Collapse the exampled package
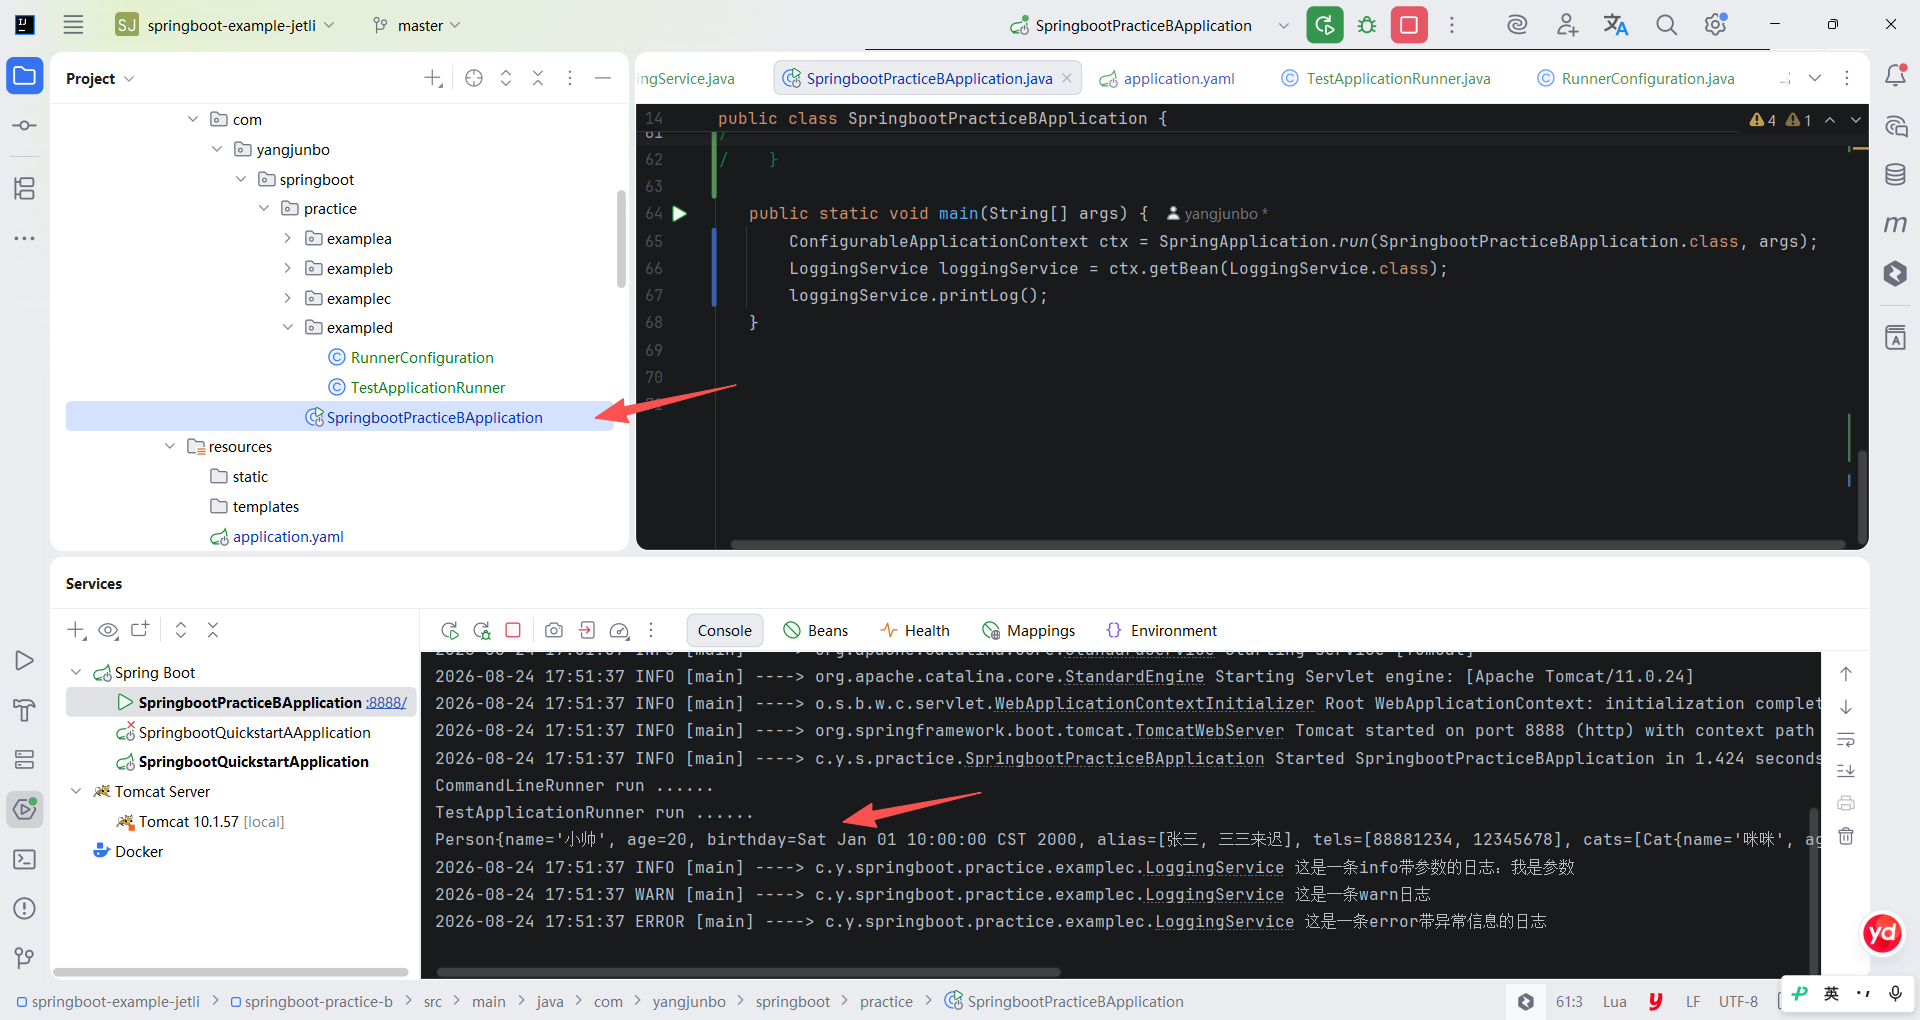Screen dimensions: 1920x1020 [x=288, y=327]
